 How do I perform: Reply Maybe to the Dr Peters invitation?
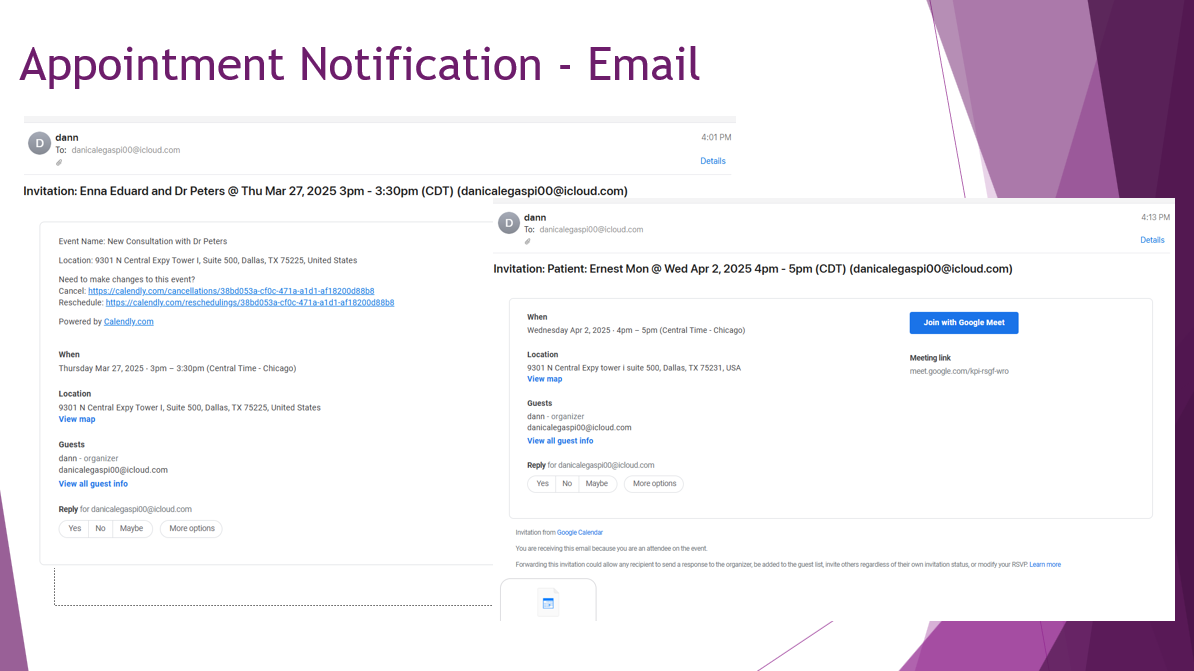[132, 529]
